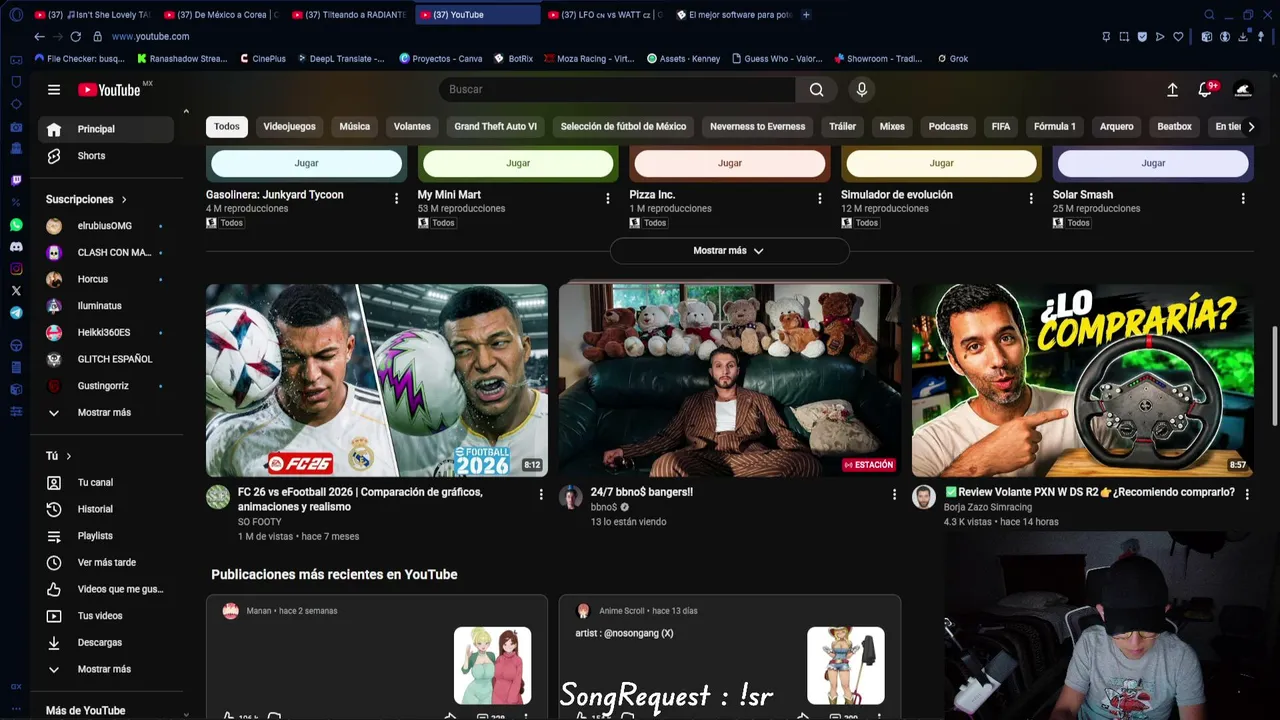This screenshot has width=1280, height=720.
Task: Open the Suscripciones section header
Action: coord(86,200)
